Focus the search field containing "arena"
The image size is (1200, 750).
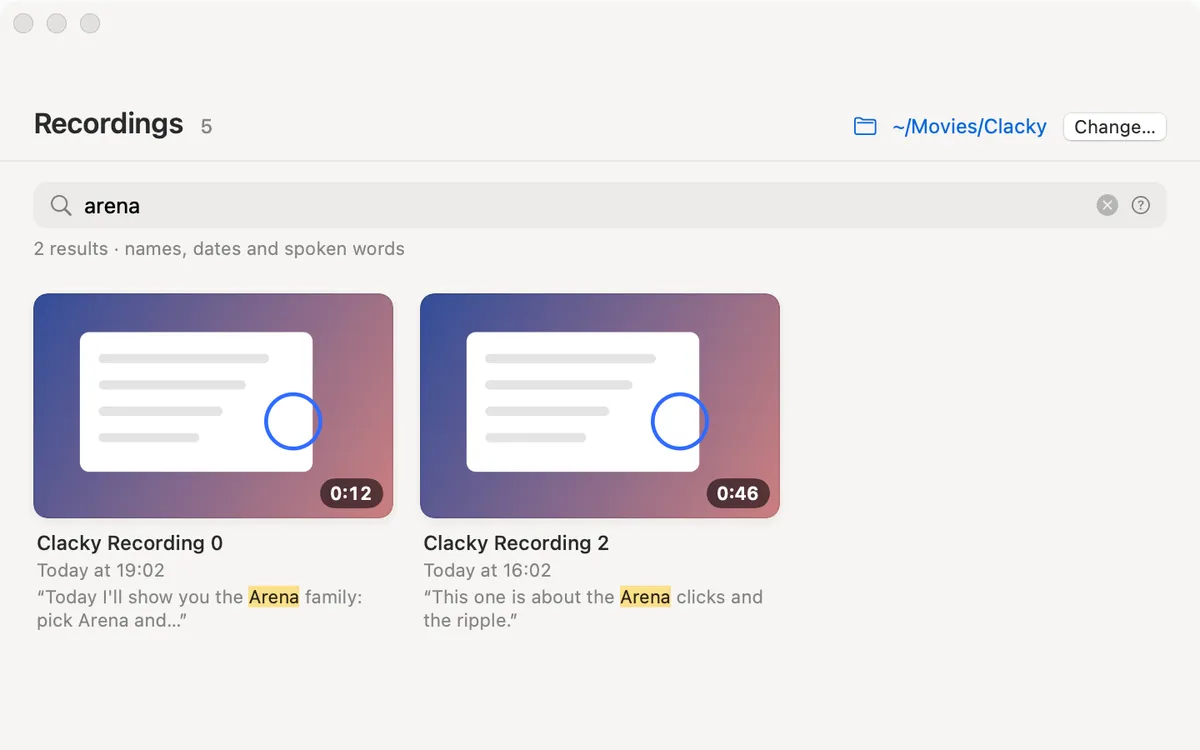(600, 205)
